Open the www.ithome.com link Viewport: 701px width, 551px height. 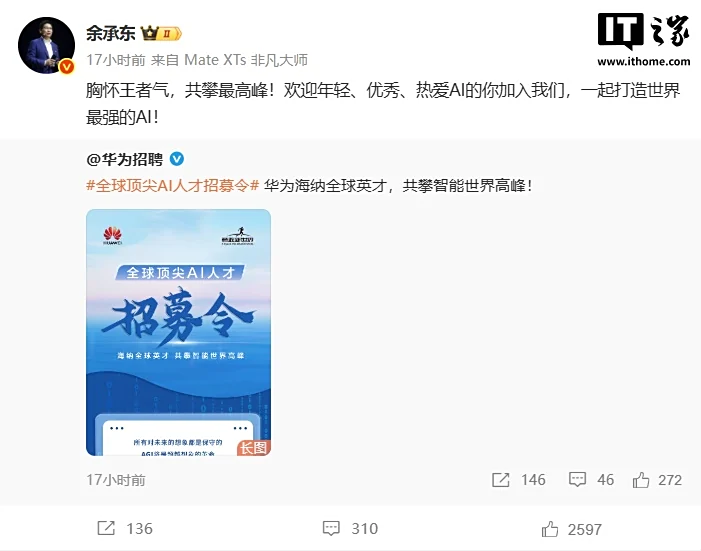tap(643, 62)
